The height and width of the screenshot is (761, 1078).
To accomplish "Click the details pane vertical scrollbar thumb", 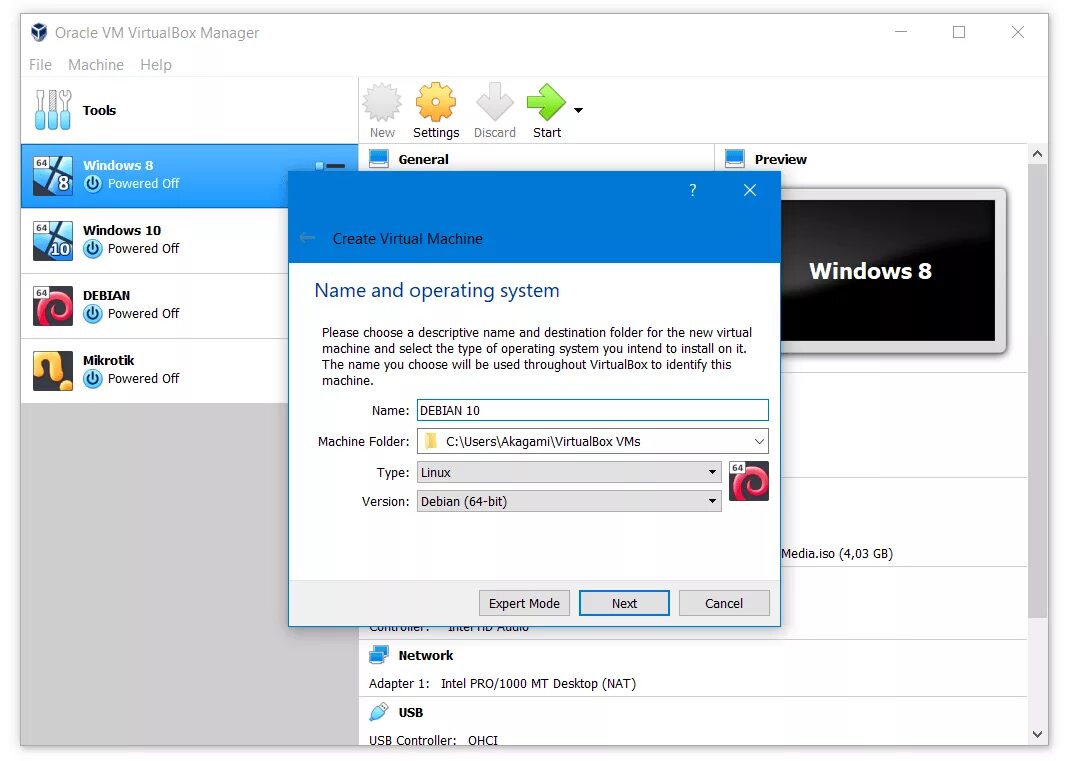I will point(1037,390).
